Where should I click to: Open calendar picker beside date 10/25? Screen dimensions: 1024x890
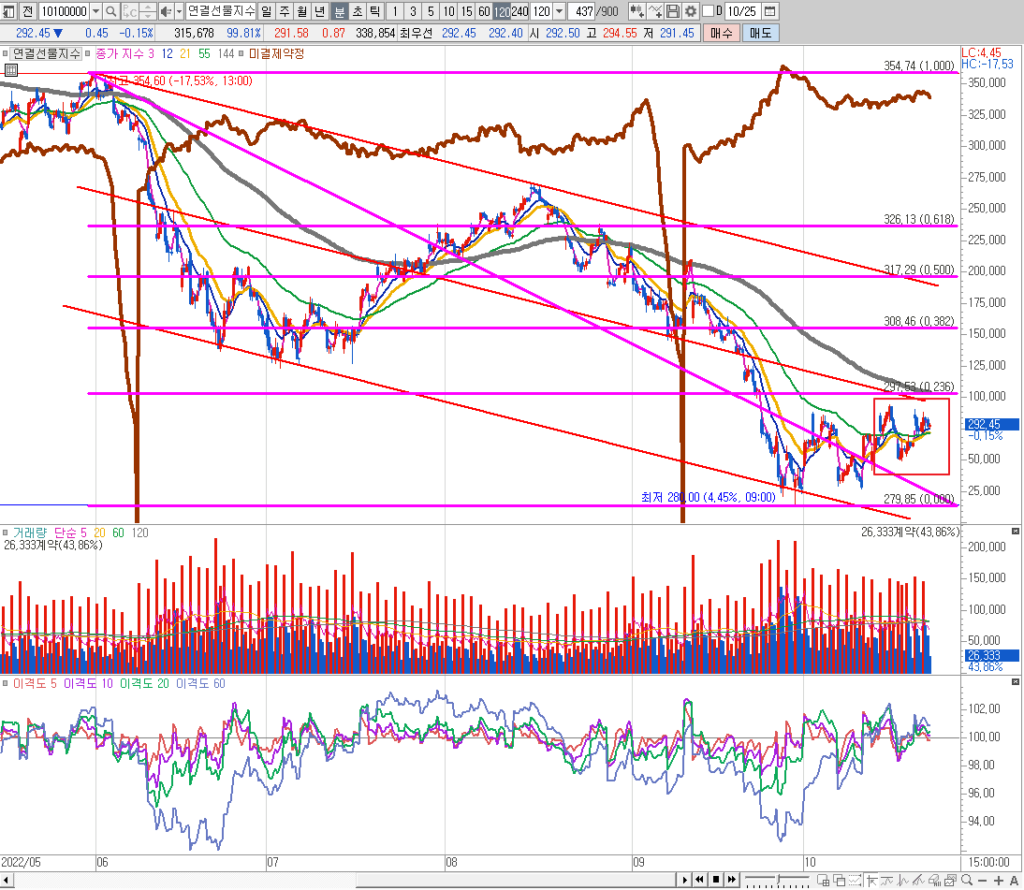(x=768, y=11)
